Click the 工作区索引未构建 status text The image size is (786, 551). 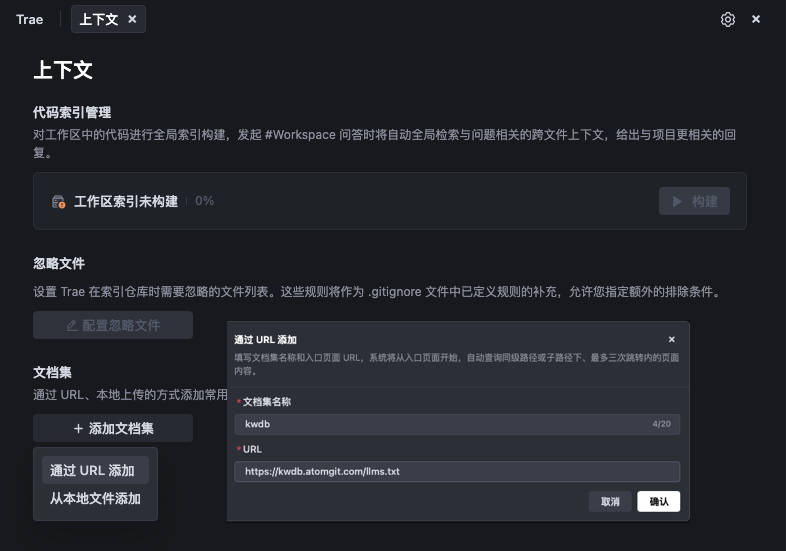point(126,202)
